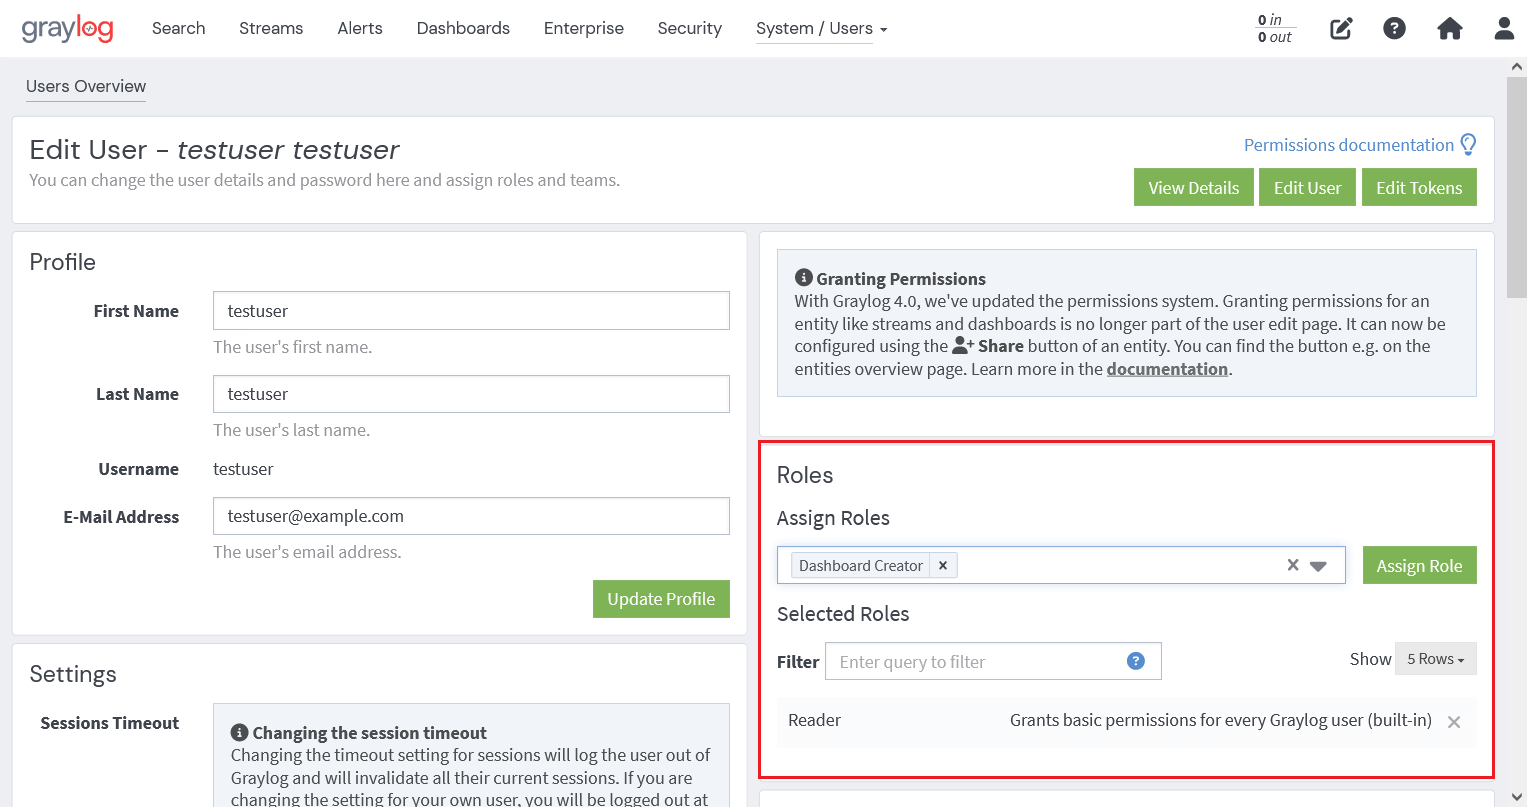
Task: Open the Permissions documentation link
Action: pyautogui.click(x=1349, y=145)
